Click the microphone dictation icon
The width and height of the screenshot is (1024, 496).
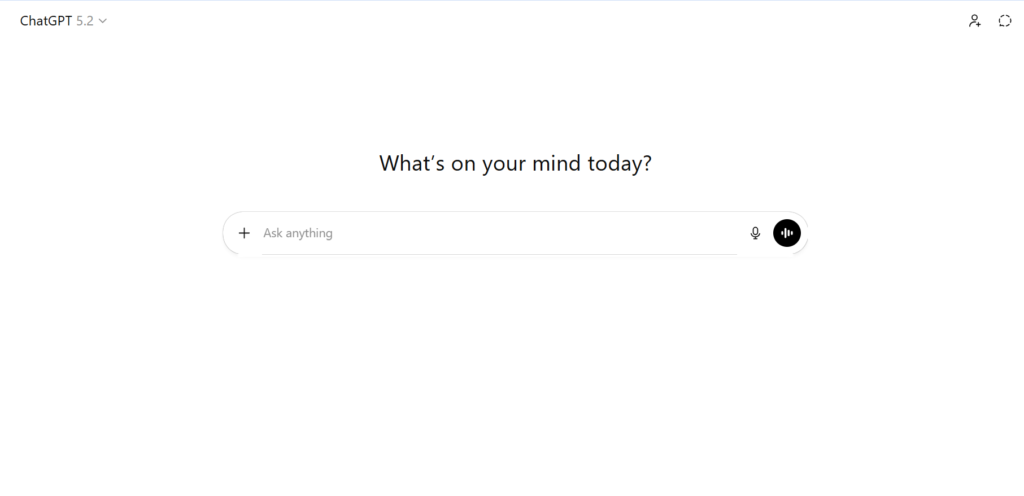[x=755, y=233]
